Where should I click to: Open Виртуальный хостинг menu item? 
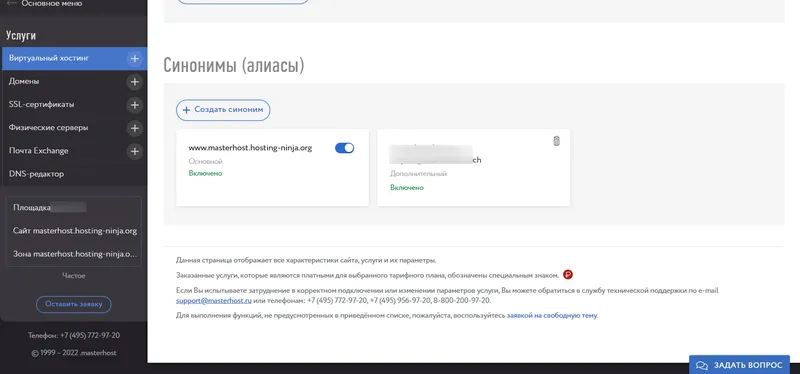(74, 59)
